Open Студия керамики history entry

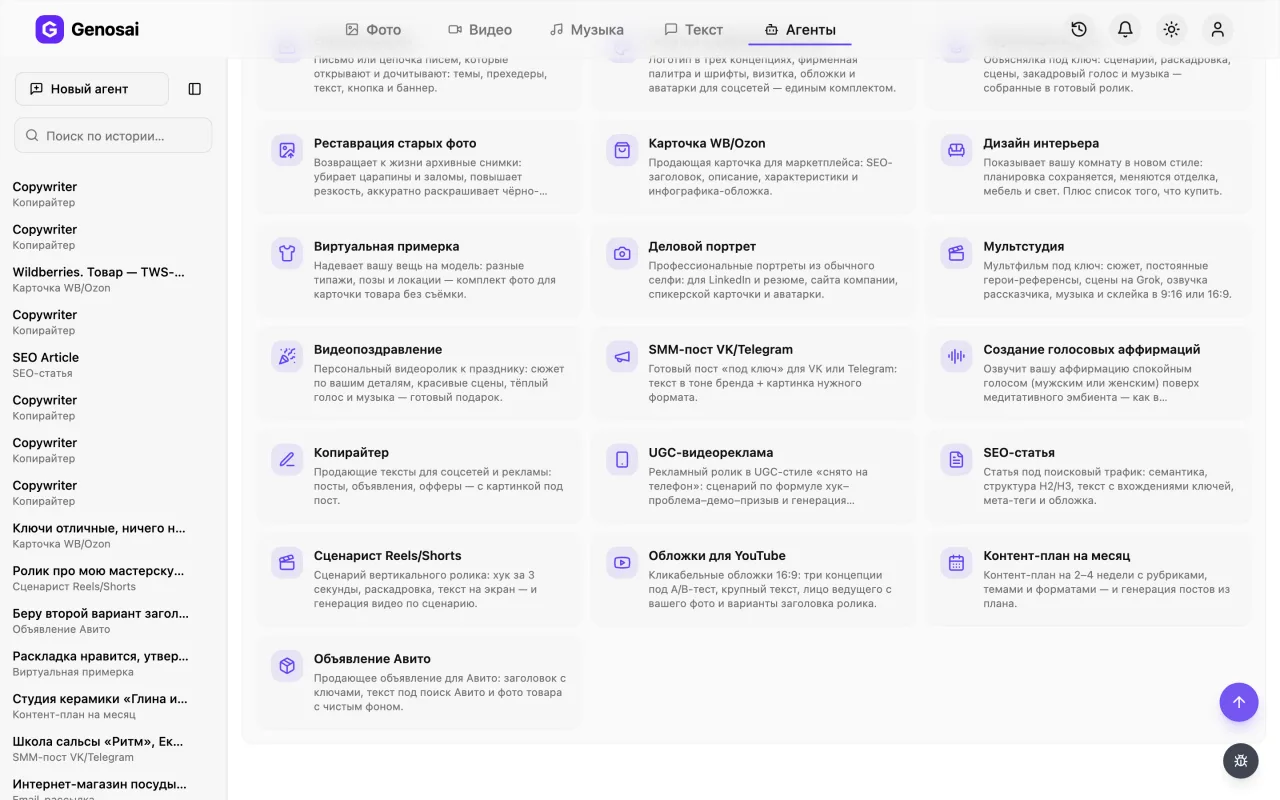[100, 706]
